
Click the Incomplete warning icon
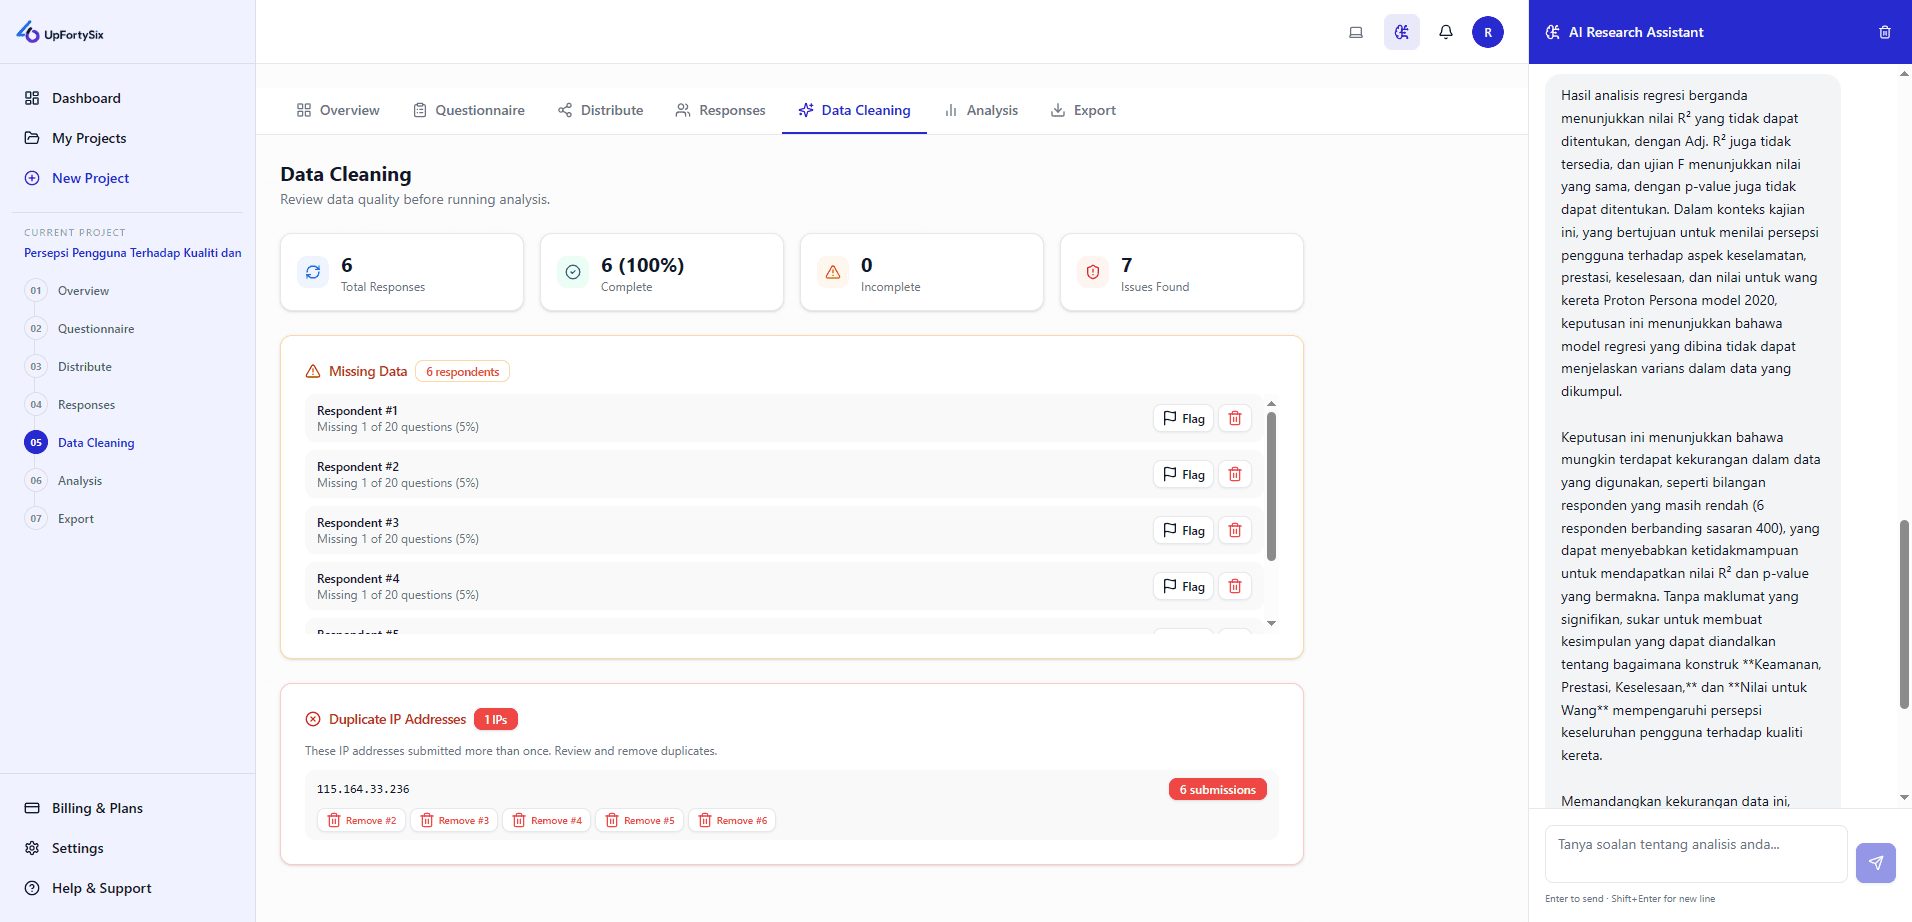pyautogui.click(x=833, y=272)
